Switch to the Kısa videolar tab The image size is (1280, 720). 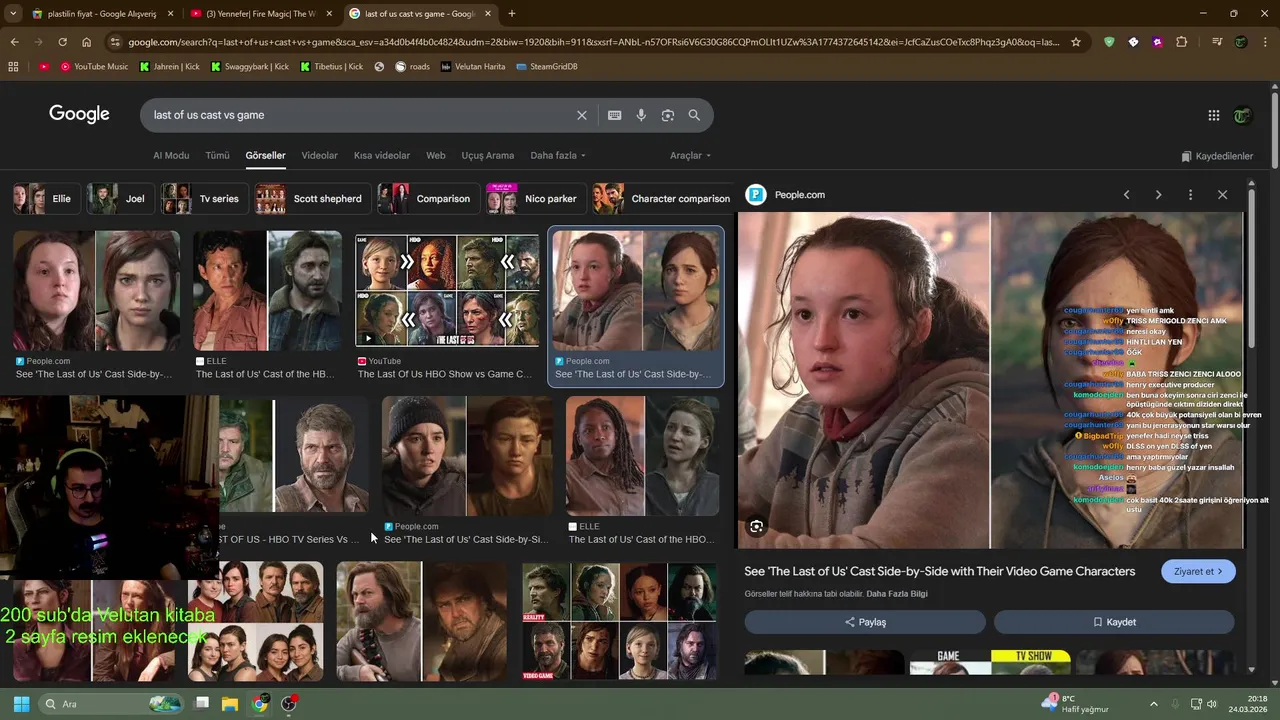coord(382,156)
